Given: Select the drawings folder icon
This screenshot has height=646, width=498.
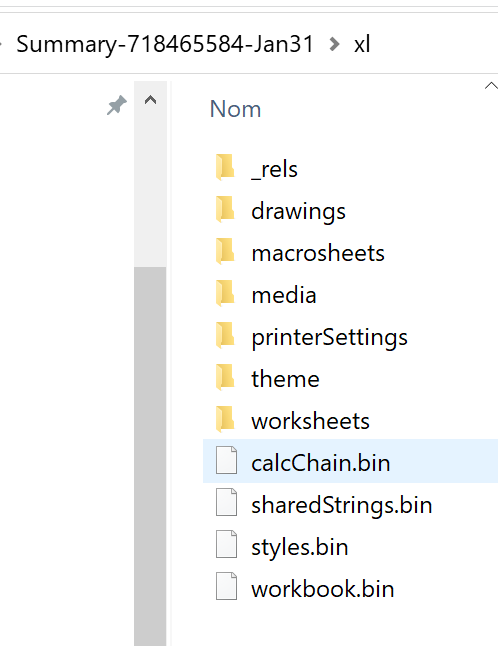Looking at the screenshot, I should (225, 209).
